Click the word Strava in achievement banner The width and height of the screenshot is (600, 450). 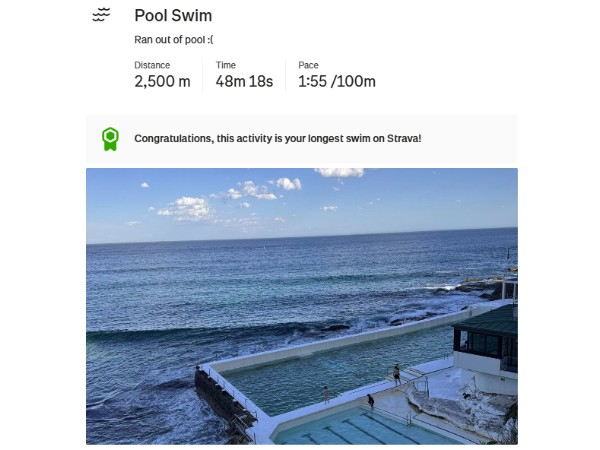(402, 138)
